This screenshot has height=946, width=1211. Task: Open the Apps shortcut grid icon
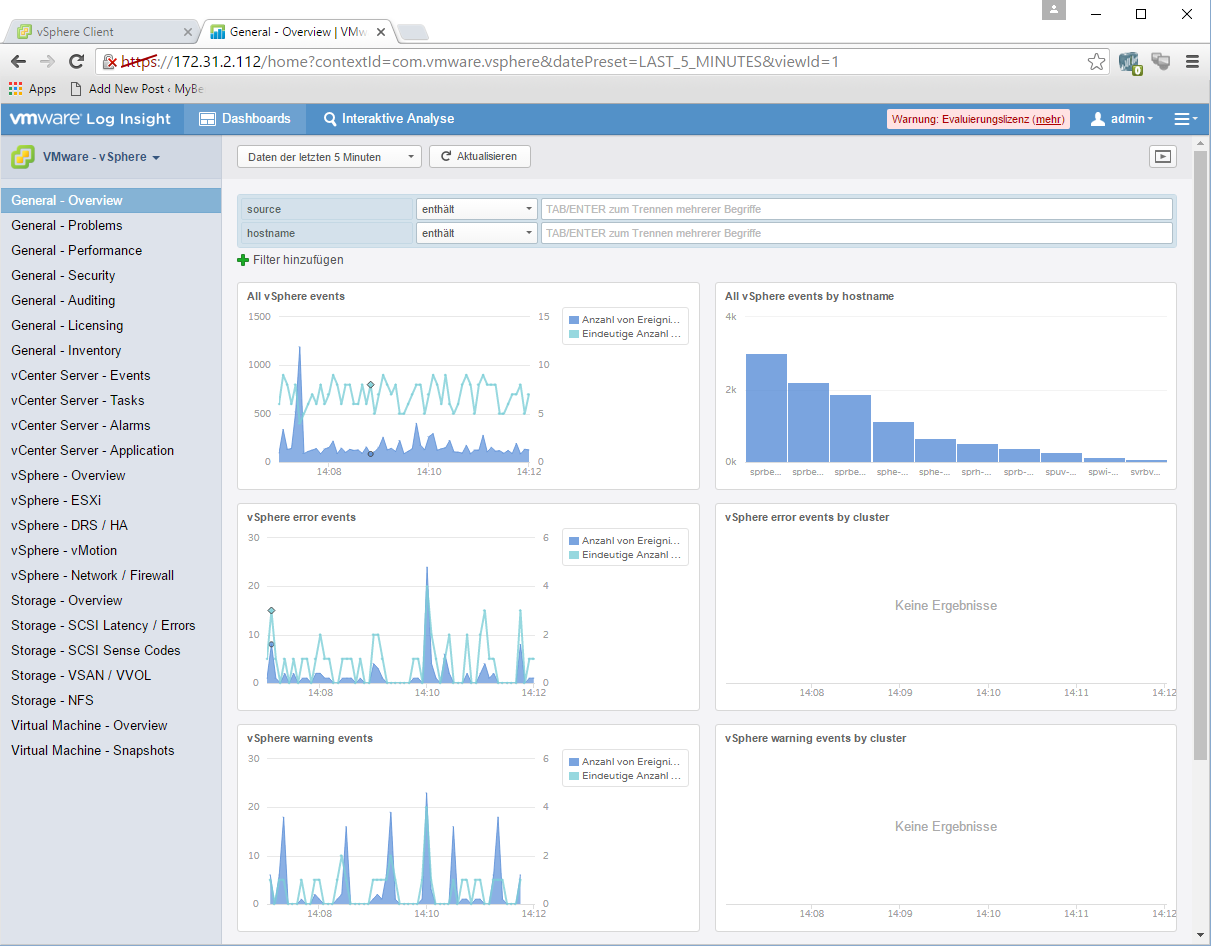pyautogui.click(x=15, y=89)
